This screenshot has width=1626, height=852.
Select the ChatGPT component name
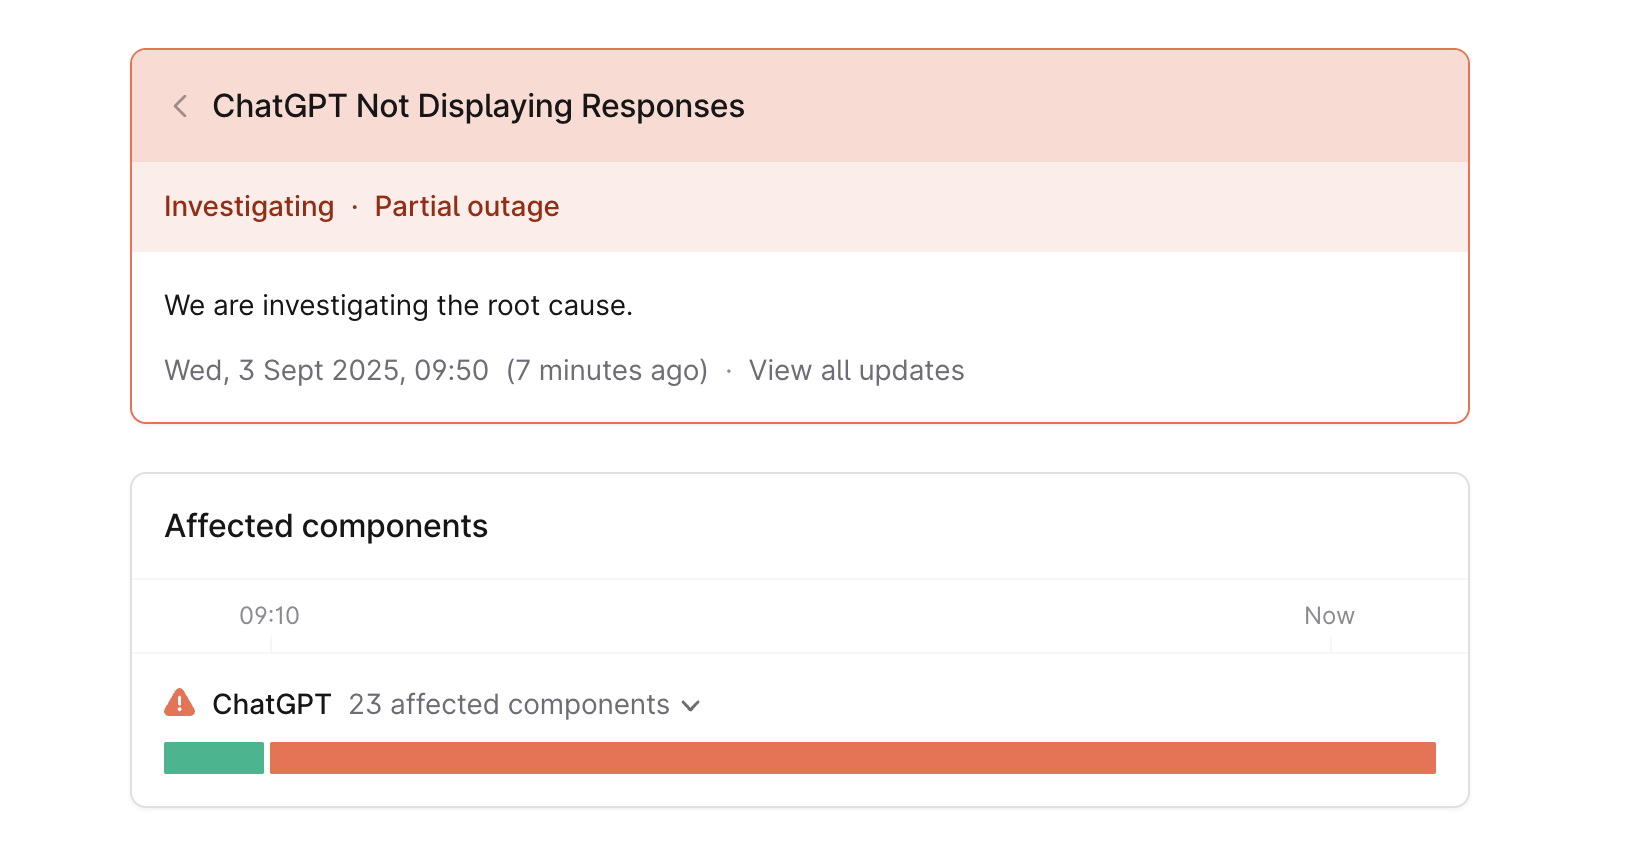click(x=271, y=705)
